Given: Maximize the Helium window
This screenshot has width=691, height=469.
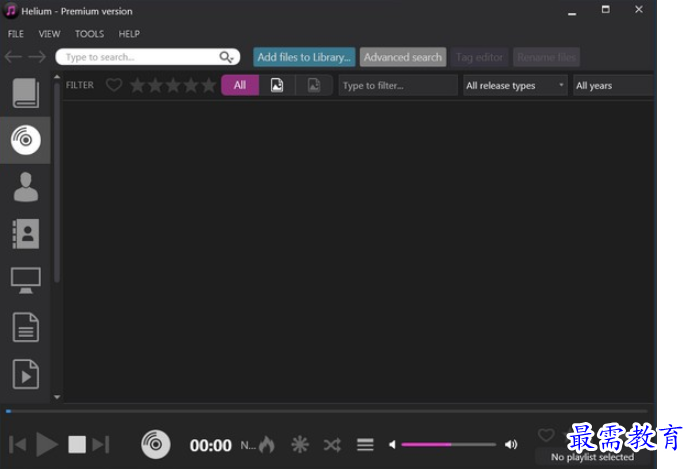Looking at the screenshot, I should coord(606,9).
